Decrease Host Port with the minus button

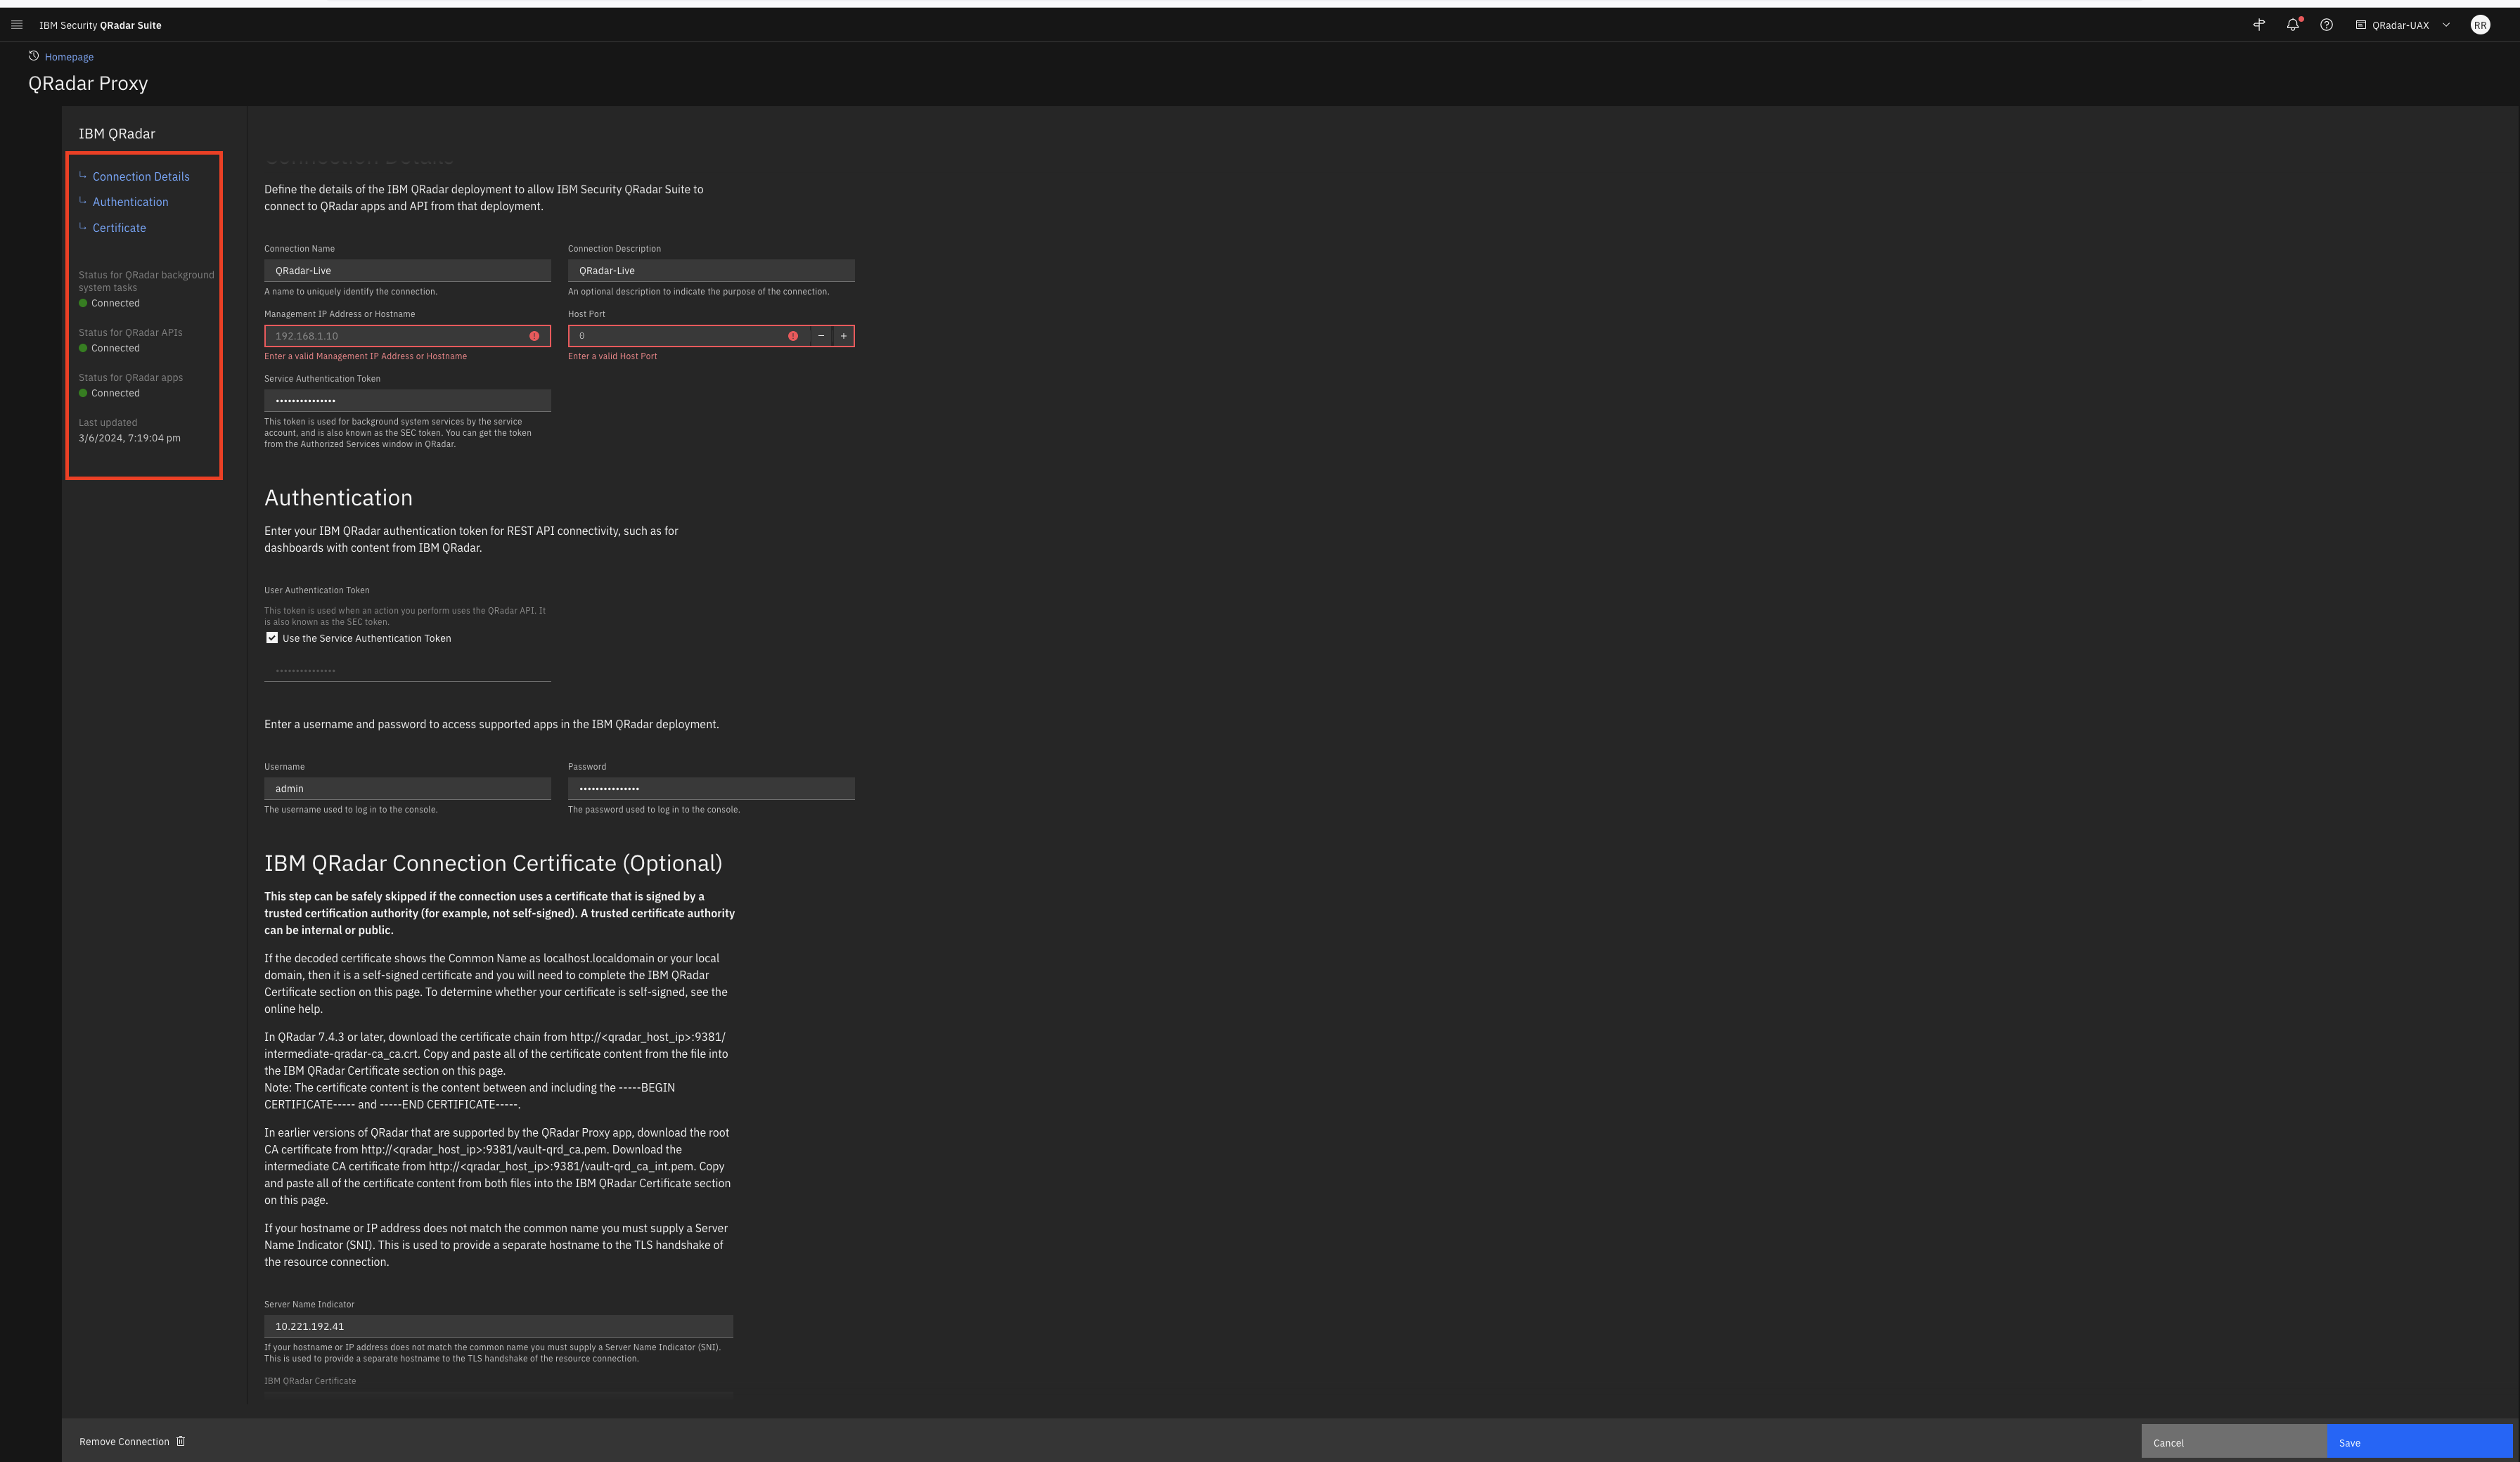821,336
